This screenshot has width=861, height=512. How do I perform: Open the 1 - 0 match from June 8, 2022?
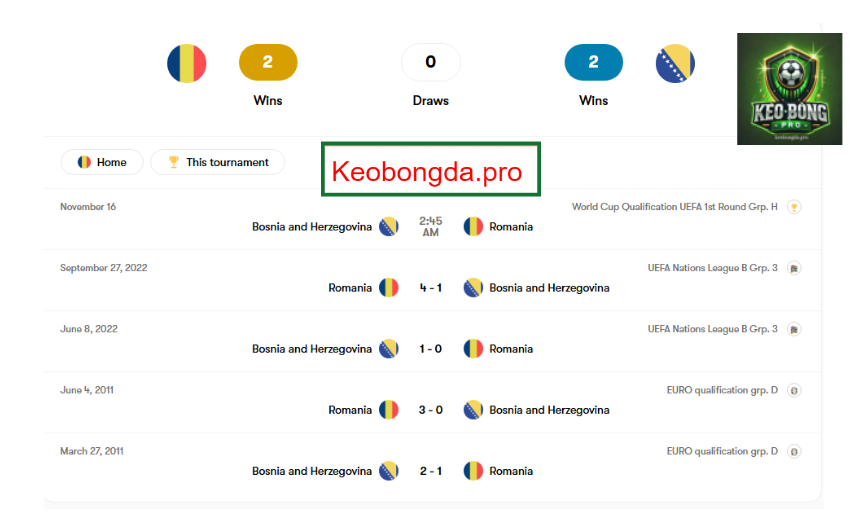coord(430,349)
